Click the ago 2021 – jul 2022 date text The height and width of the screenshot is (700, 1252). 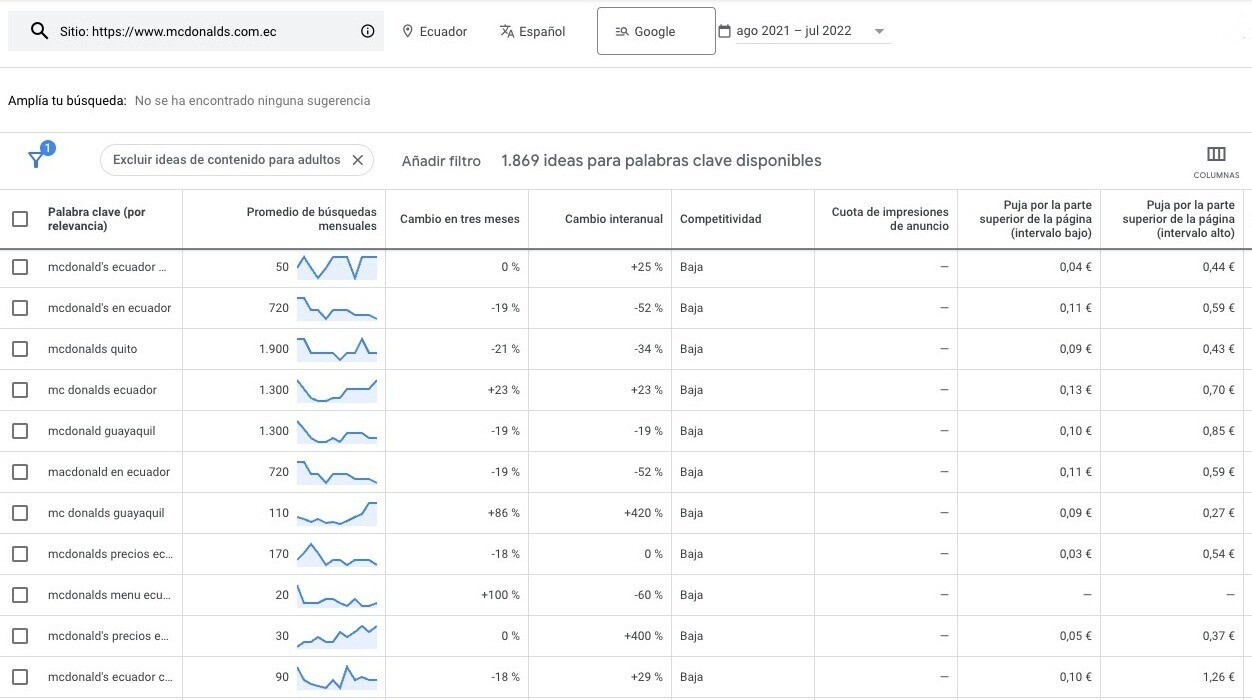(794, 31)
